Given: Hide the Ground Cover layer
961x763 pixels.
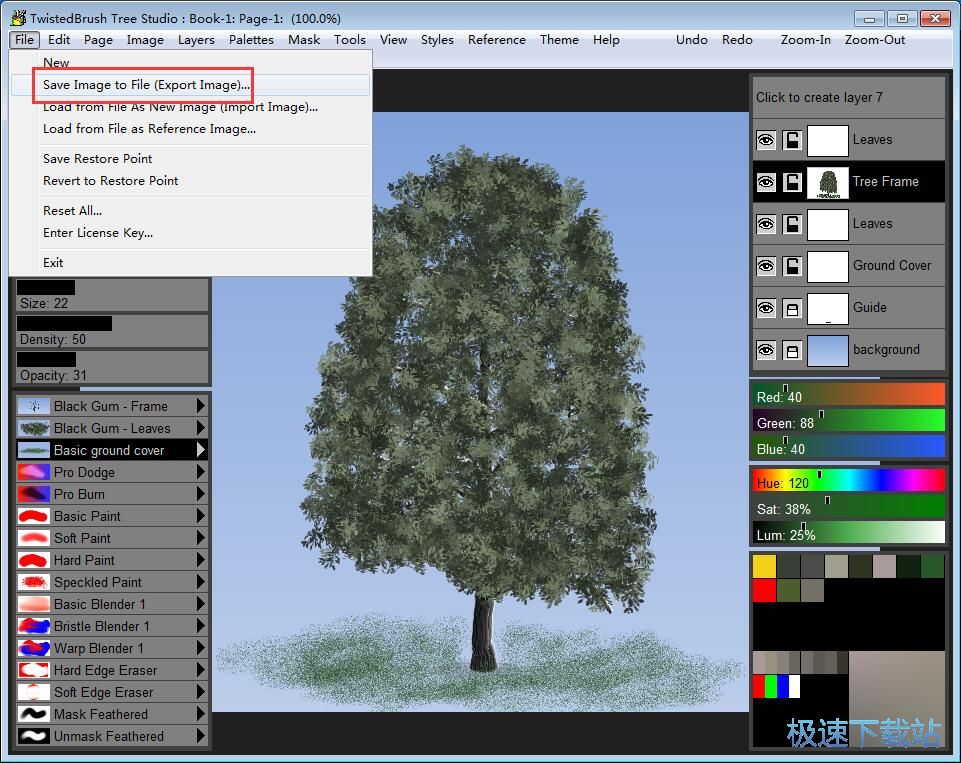Looking at the screenshot, I should tap(766, 266).
